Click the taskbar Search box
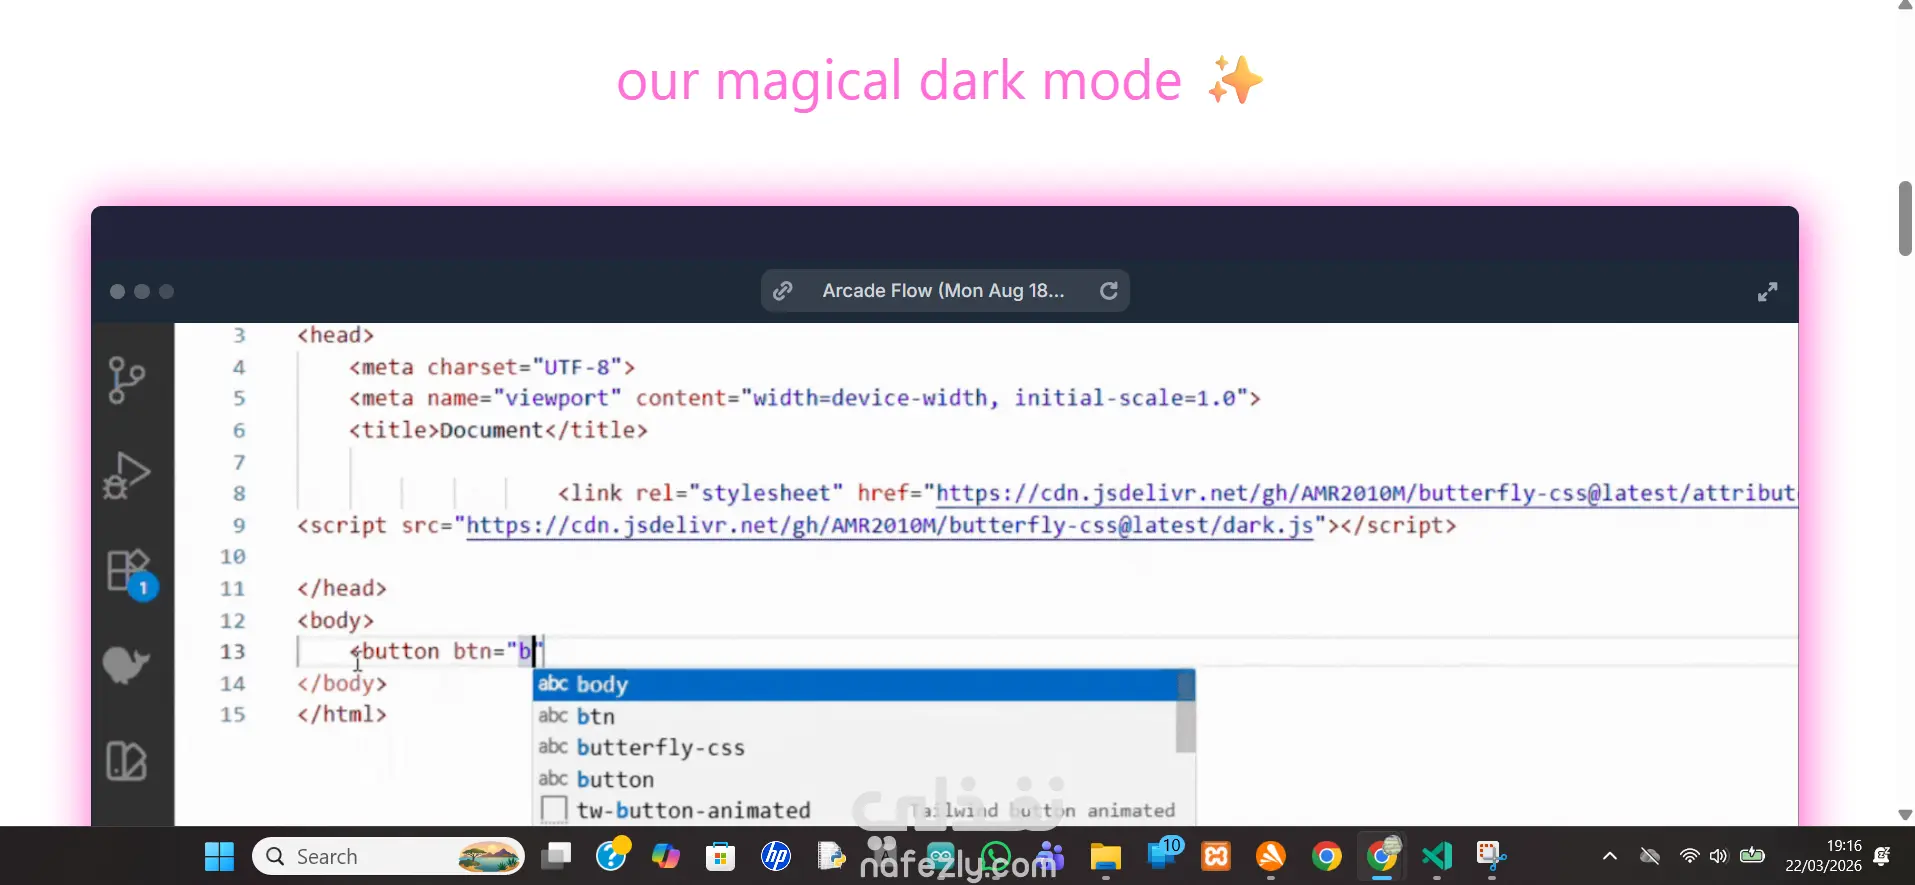 [389, 857]
